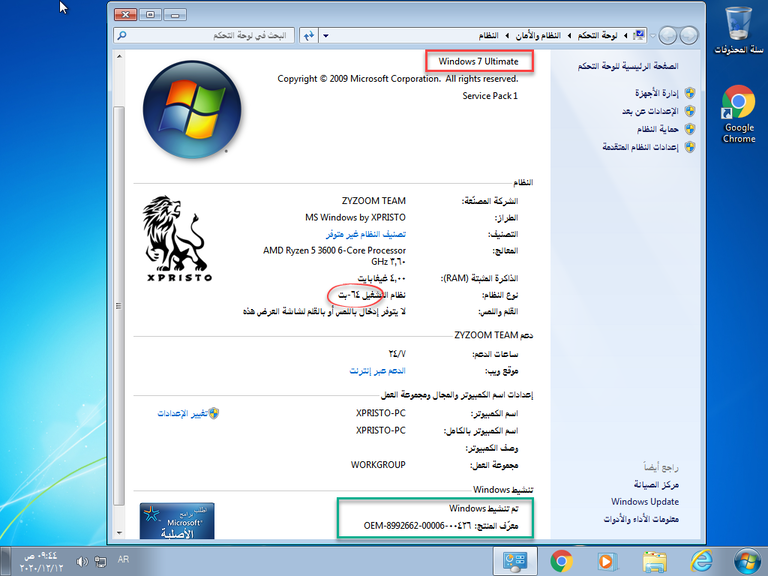Launch the Google Chrome desktop shortcut
The image size is (768, 576).
pos(739,114)
